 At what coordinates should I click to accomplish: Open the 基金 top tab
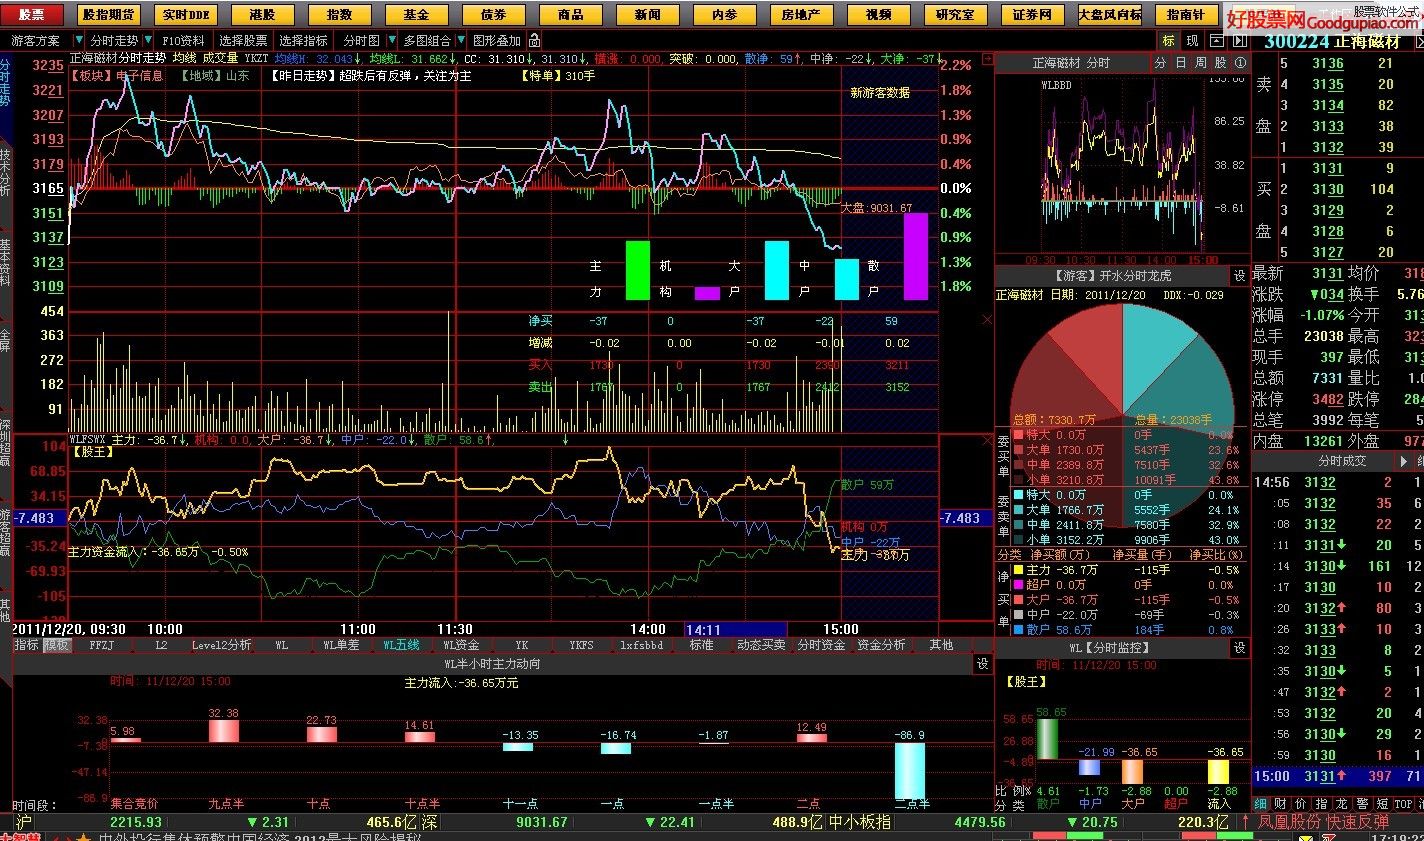tap(416, 15)
